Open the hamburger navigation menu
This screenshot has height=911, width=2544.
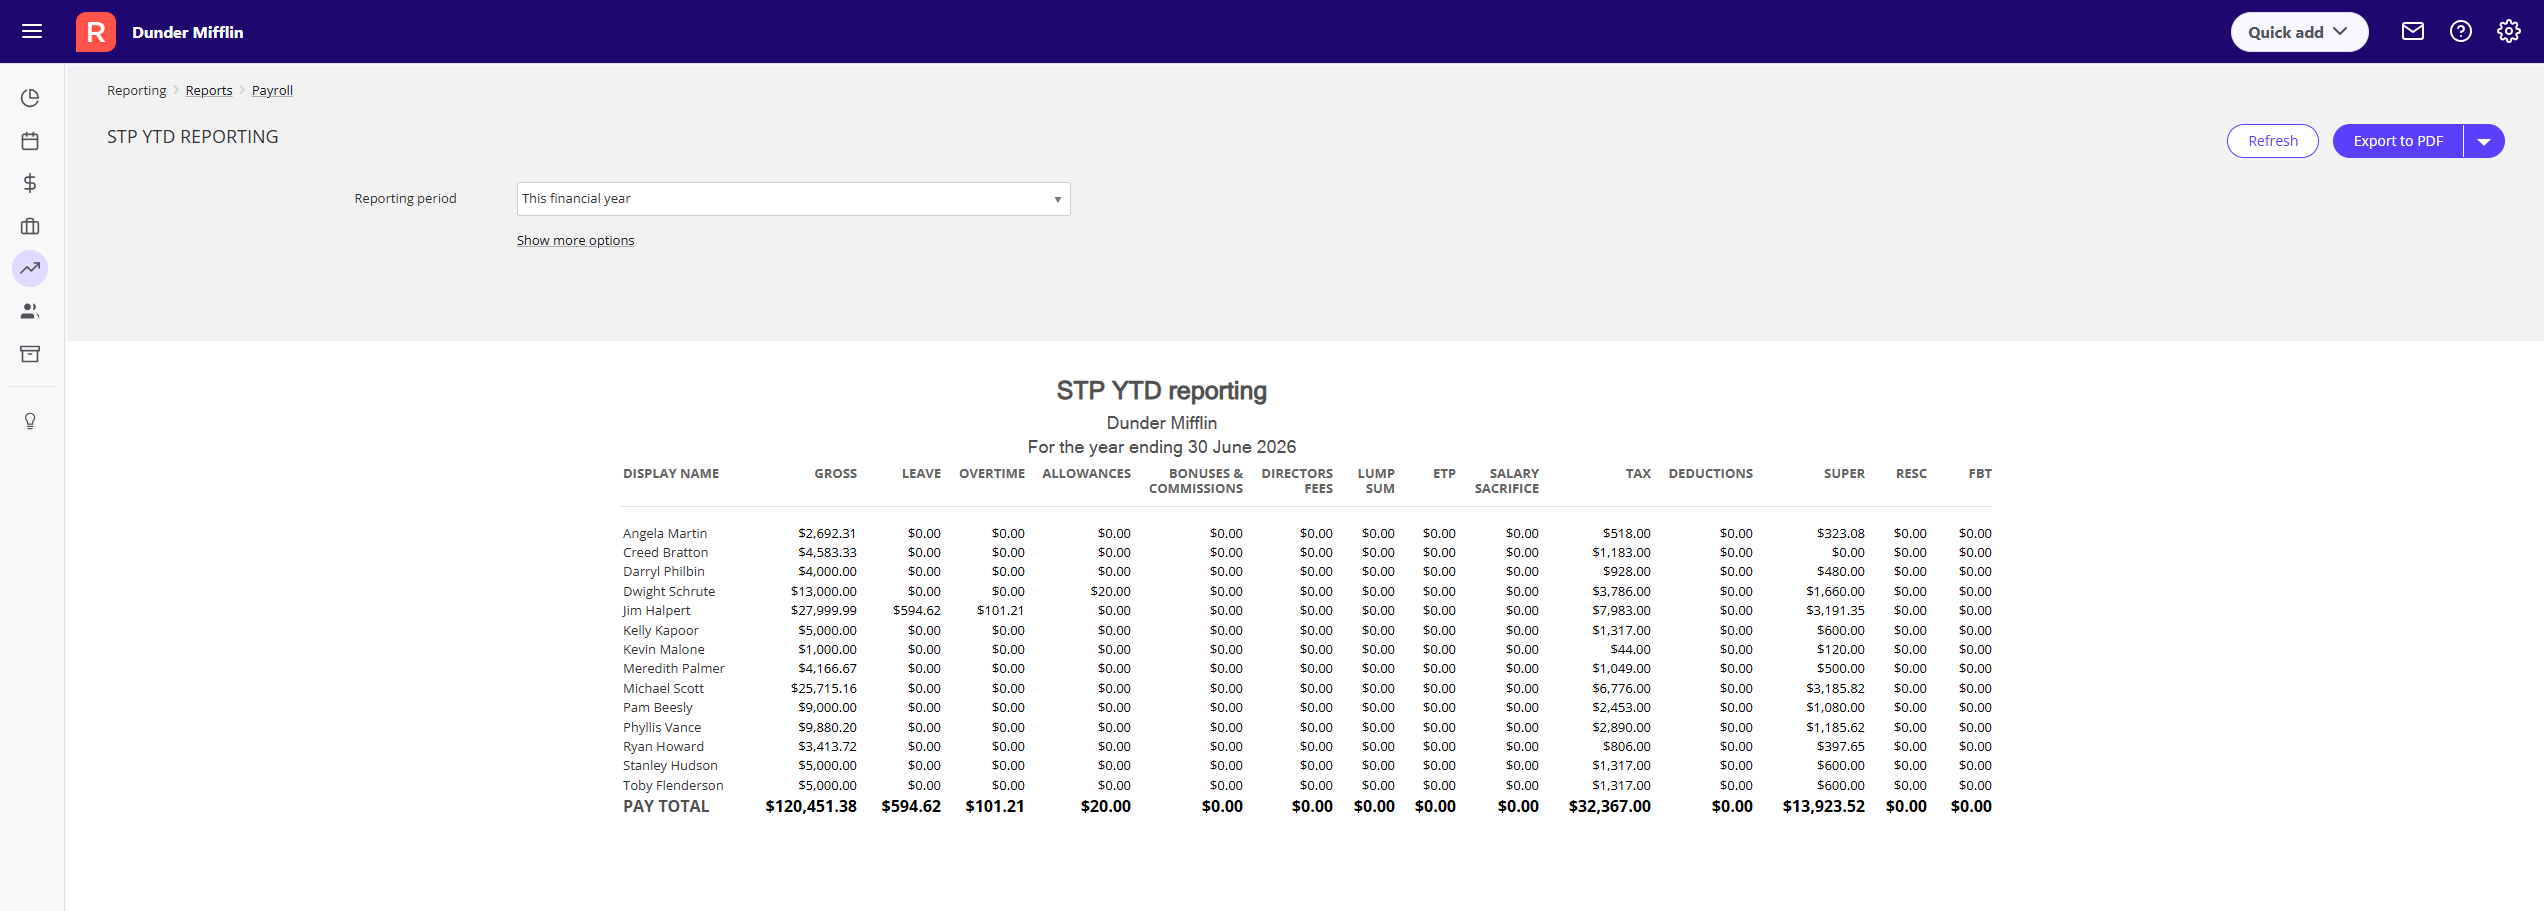(32, 31)
